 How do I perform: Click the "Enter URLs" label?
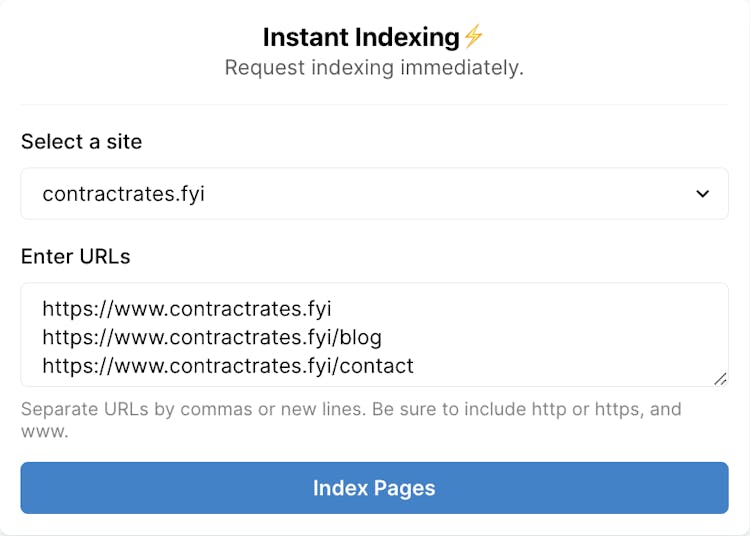[75, 256]
